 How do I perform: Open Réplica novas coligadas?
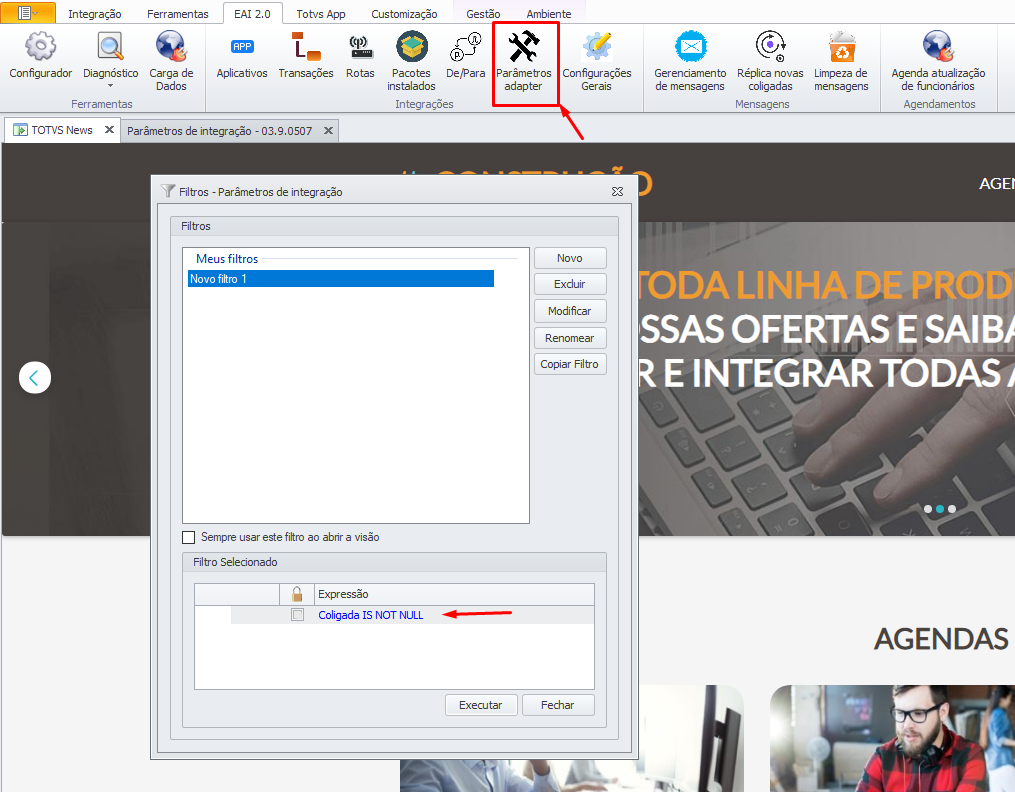pos(770,61)
